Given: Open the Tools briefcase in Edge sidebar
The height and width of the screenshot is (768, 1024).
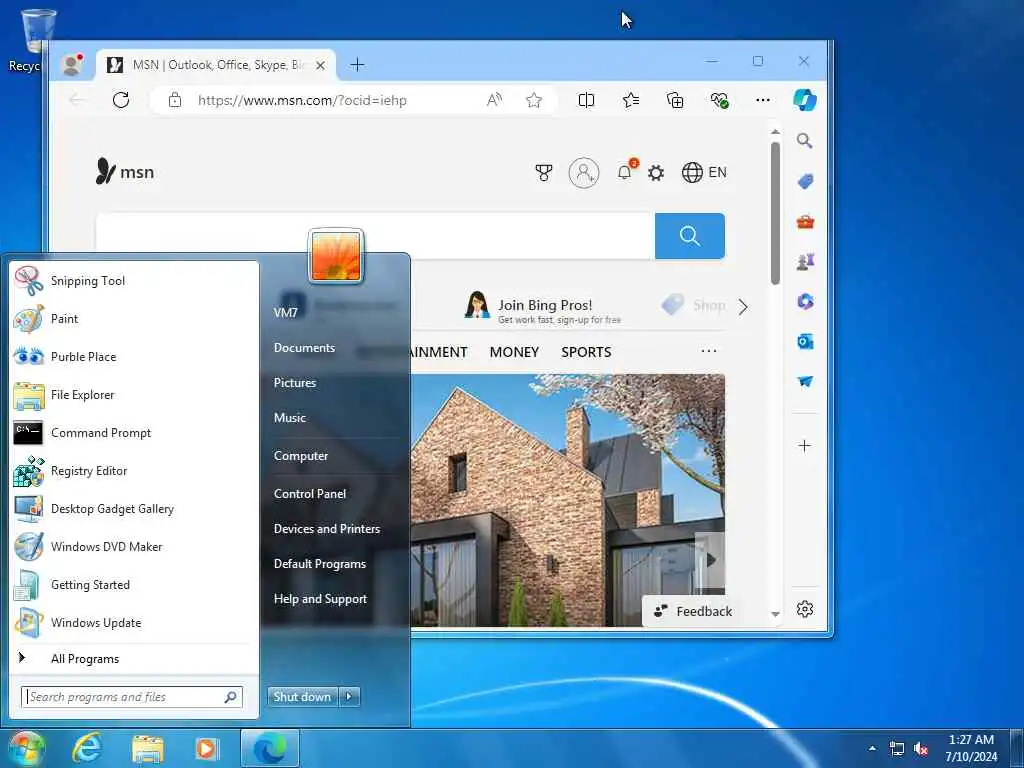Looking at the screenshot, I should [x=805, y=222].
